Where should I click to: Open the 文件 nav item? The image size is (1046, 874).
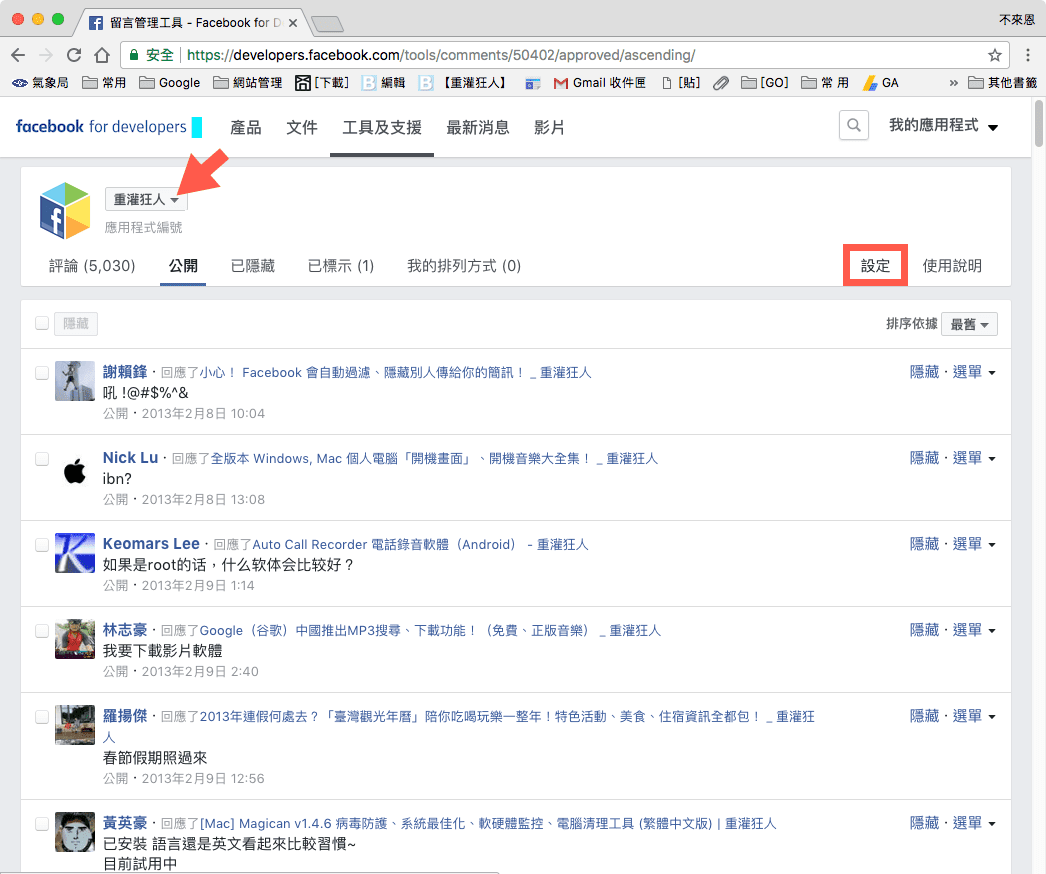[x=302, y=127]
